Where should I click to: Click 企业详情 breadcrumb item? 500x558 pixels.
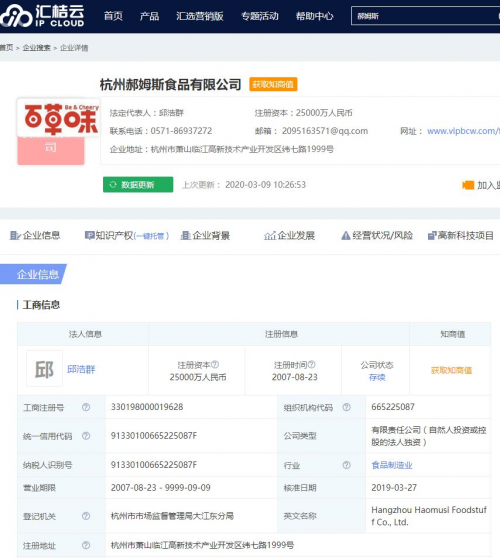pos(74,48)
